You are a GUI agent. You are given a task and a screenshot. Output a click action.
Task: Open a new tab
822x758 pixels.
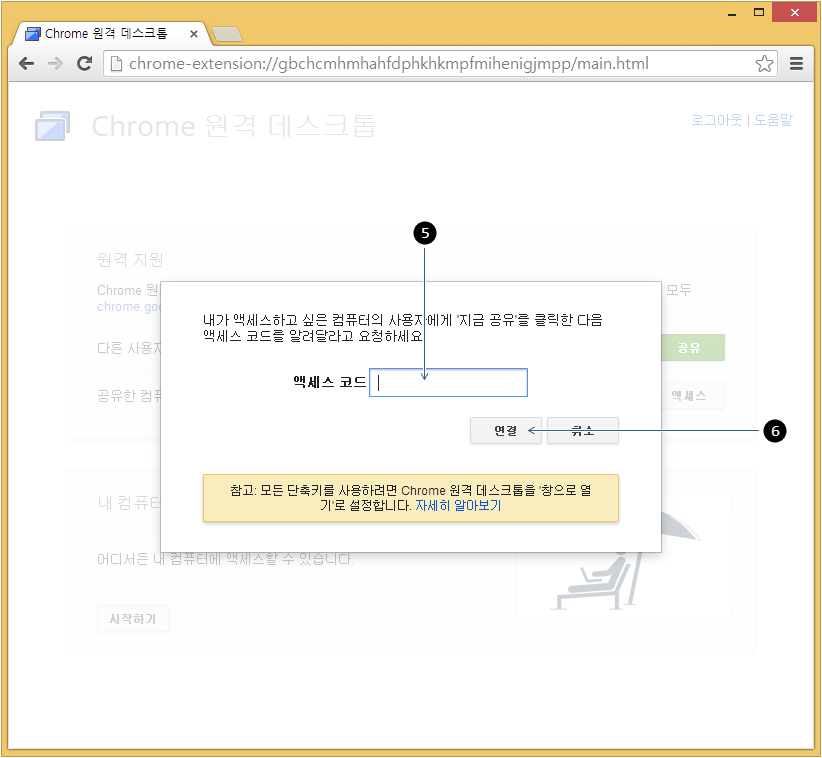click(226, 34)
